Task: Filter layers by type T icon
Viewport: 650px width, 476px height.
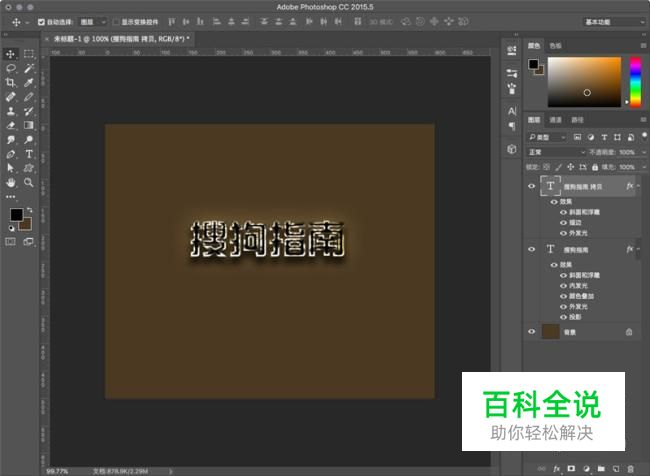Action: (x=604, y=137)
